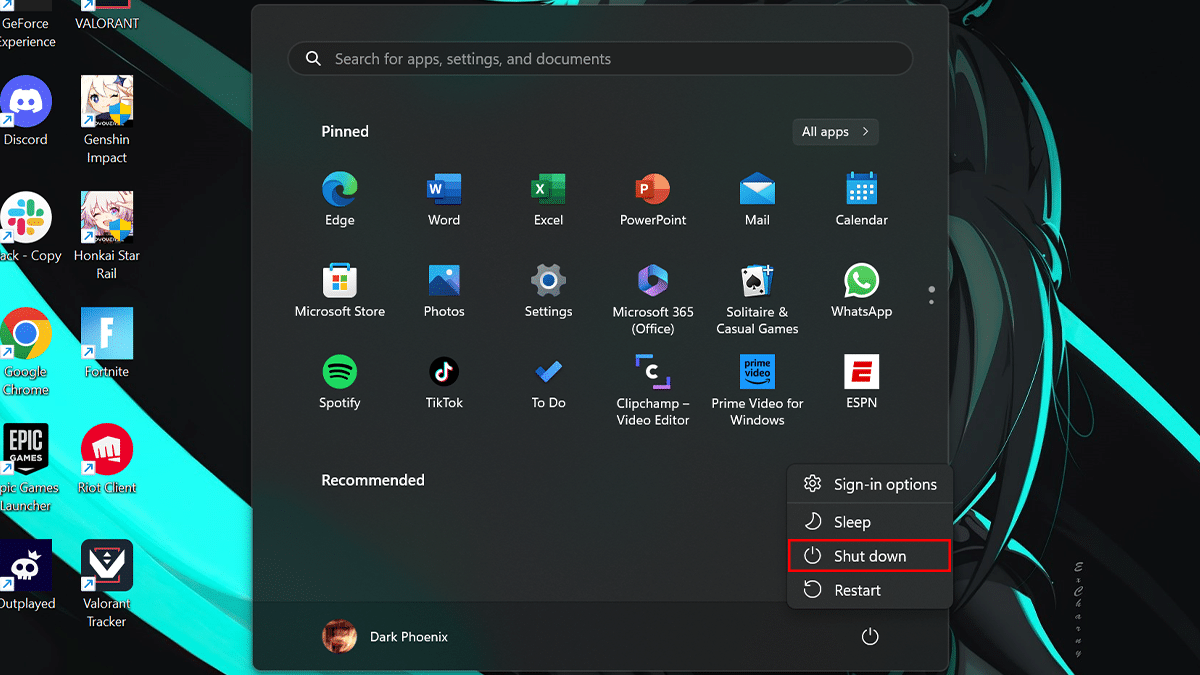
Task: Click the search apps and settings field
Action: coord(600,58)
